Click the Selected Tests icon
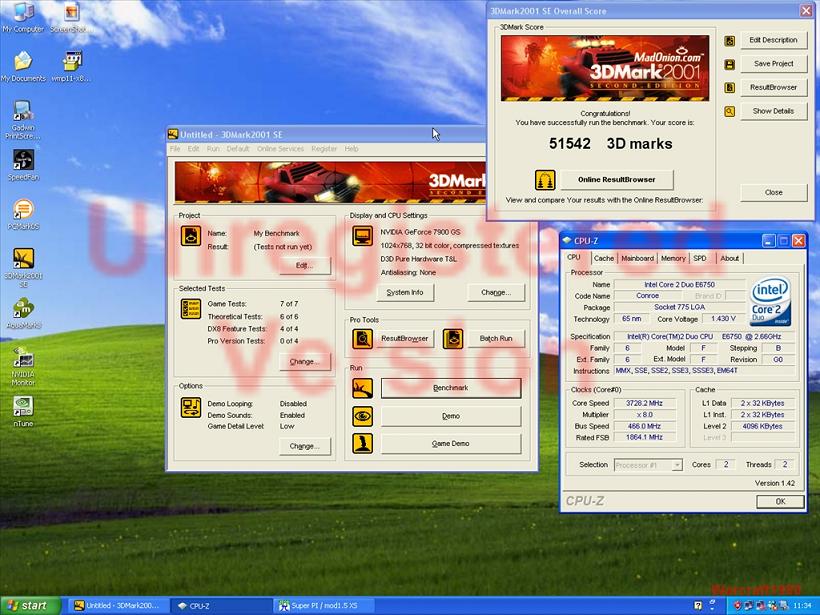This screenshot has height=615, width=820. tap(191, 309)
